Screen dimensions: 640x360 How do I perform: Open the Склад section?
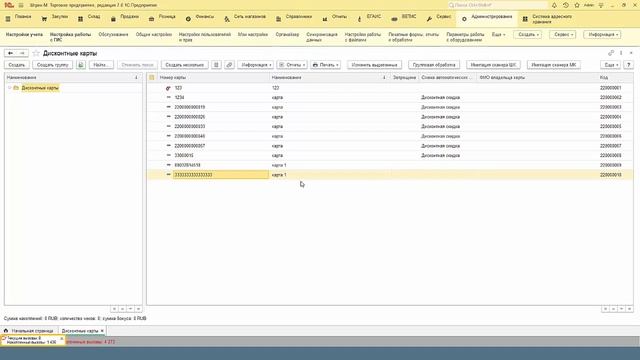[89, 19]
